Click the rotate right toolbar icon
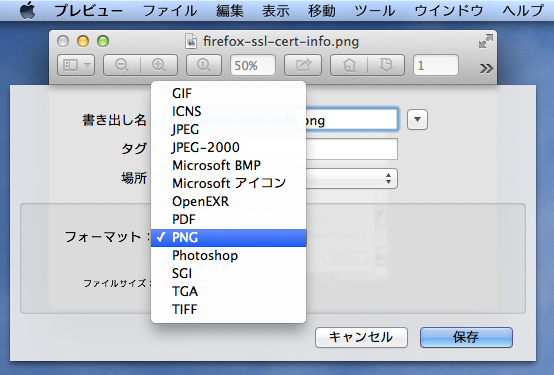Screen dimensions: 554x375 (x=386, y=65)
